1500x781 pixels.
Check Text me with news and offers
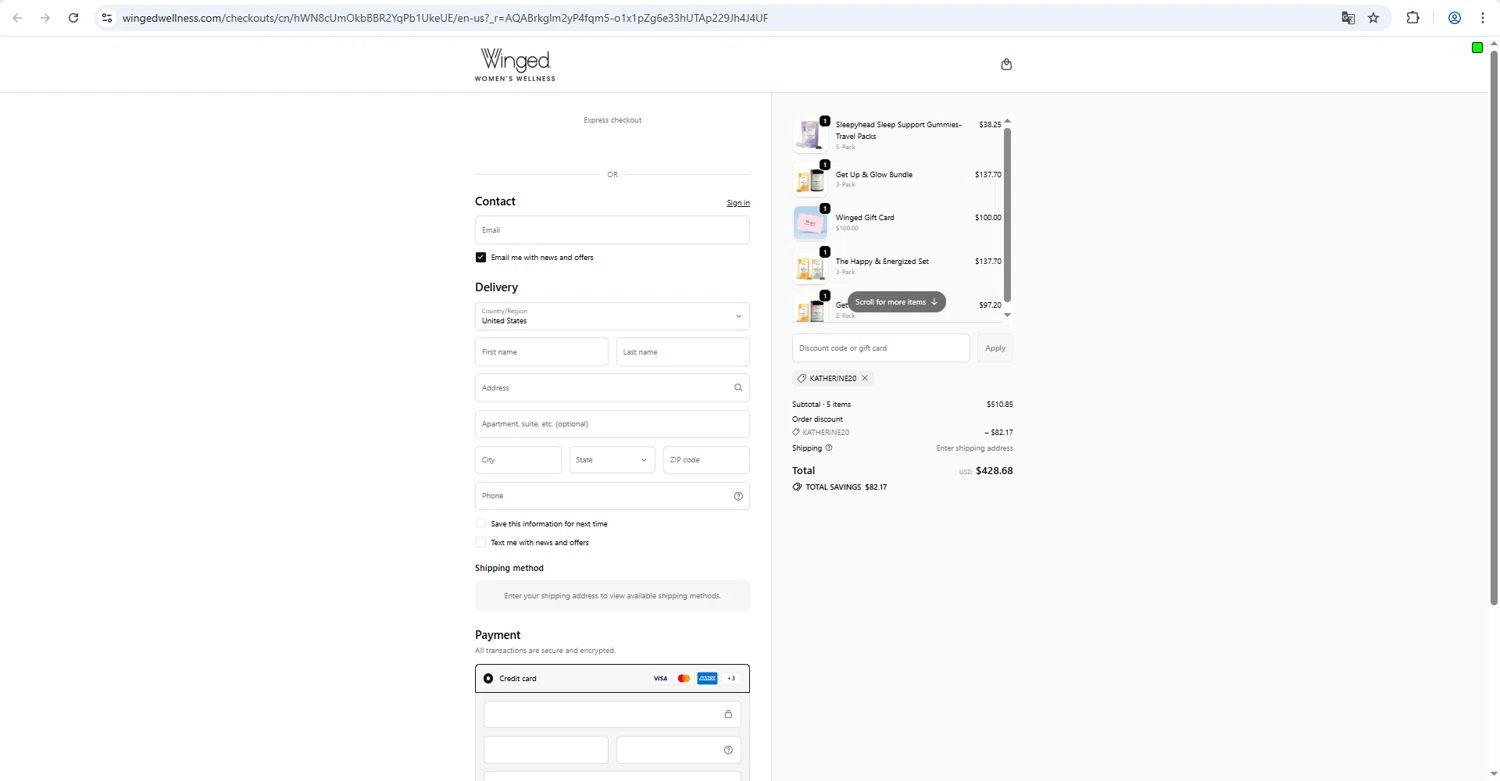tap(481, 543)
